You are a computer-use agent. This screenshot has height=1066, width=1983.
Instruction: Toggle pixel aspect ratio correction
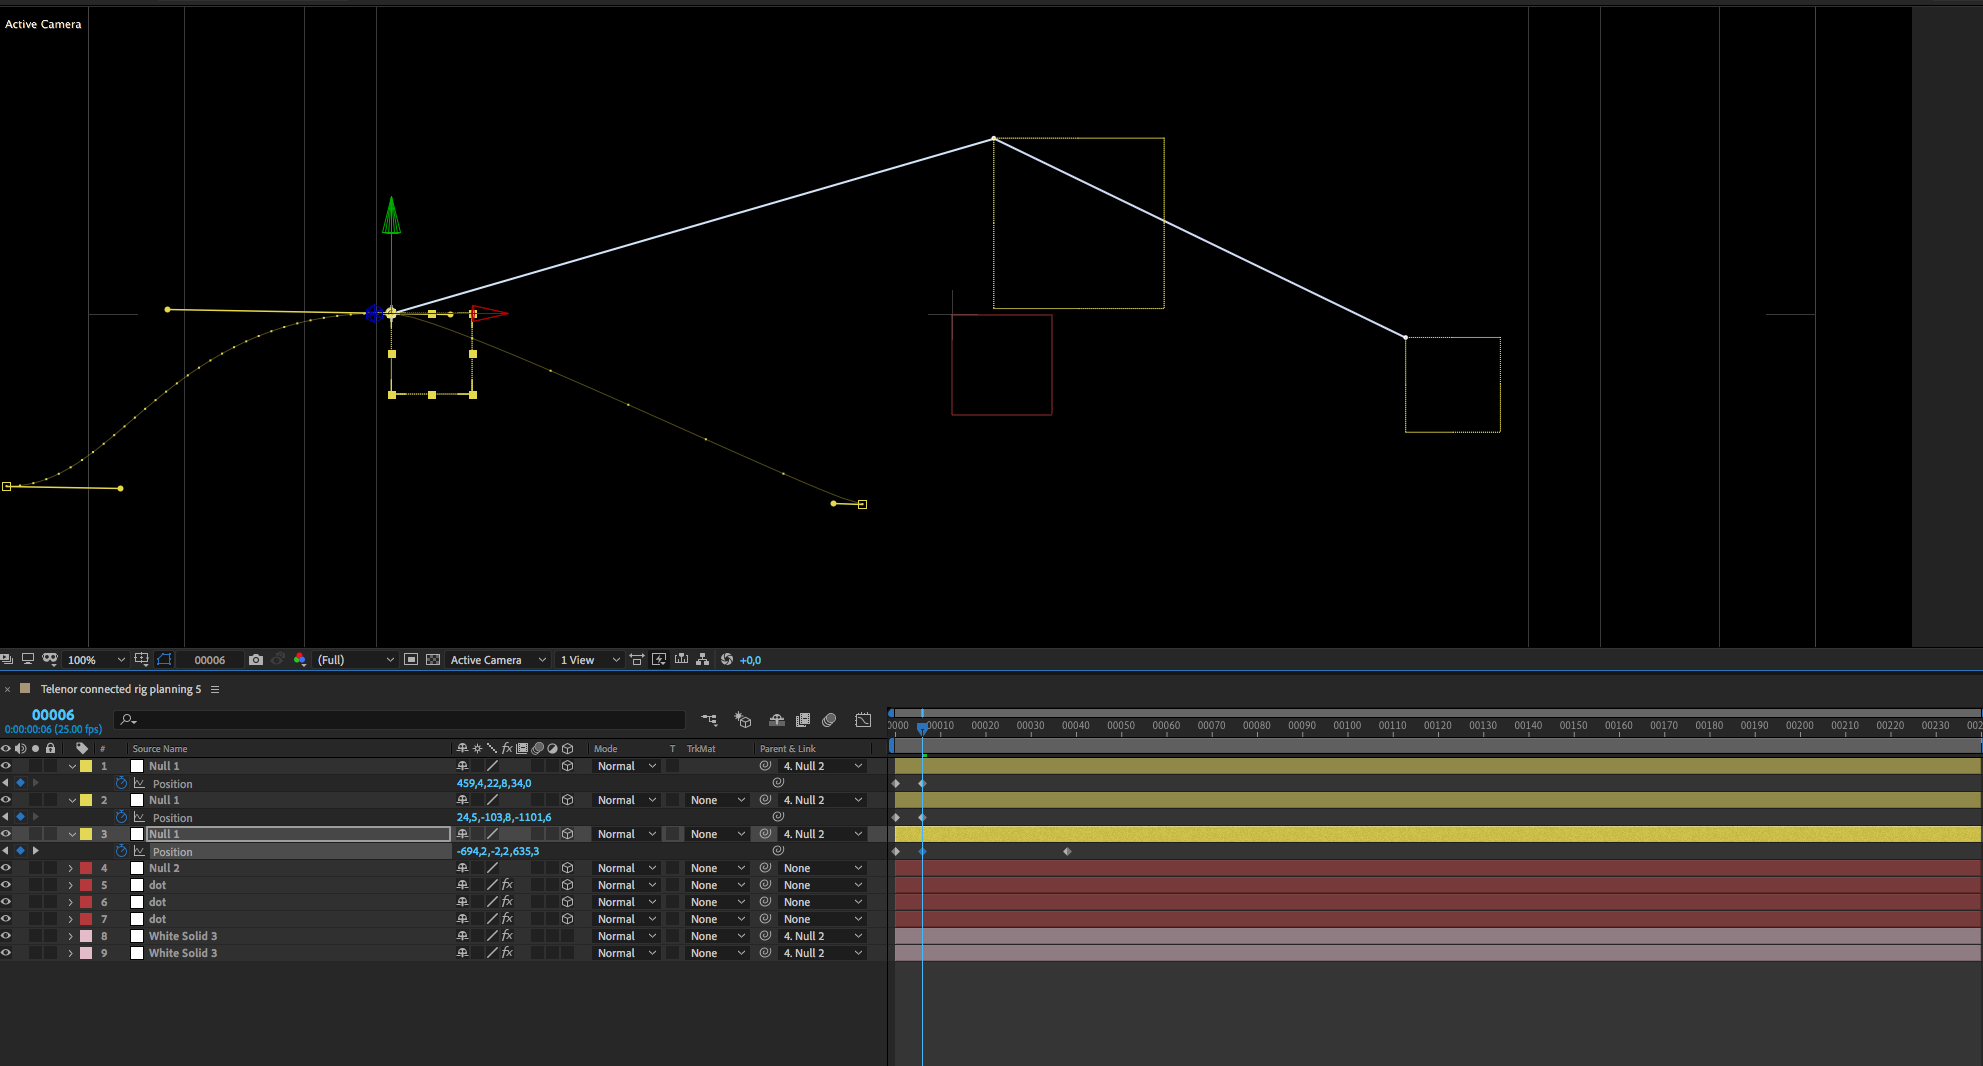[637, 660]
